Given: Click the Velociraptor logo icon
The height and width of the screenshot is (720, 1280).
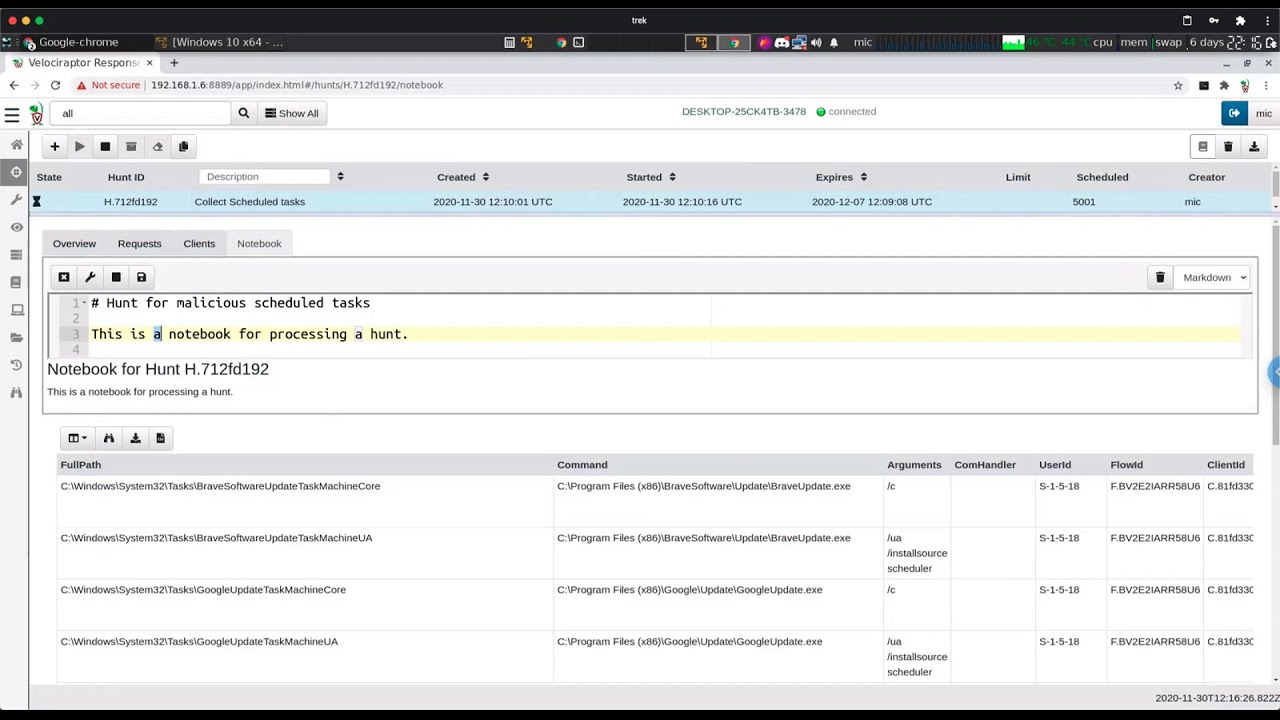Looking at the screenshot, I should click(x=36, y=114).
